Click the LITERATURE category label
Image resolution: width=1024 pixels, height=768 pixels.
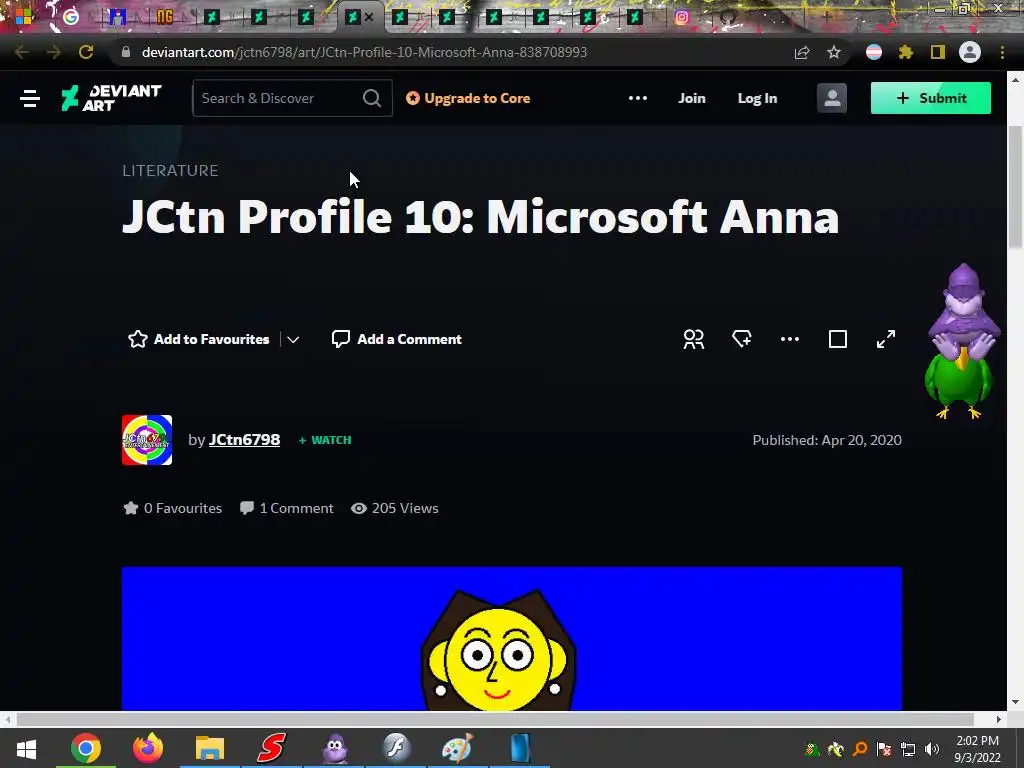(170, 170)
